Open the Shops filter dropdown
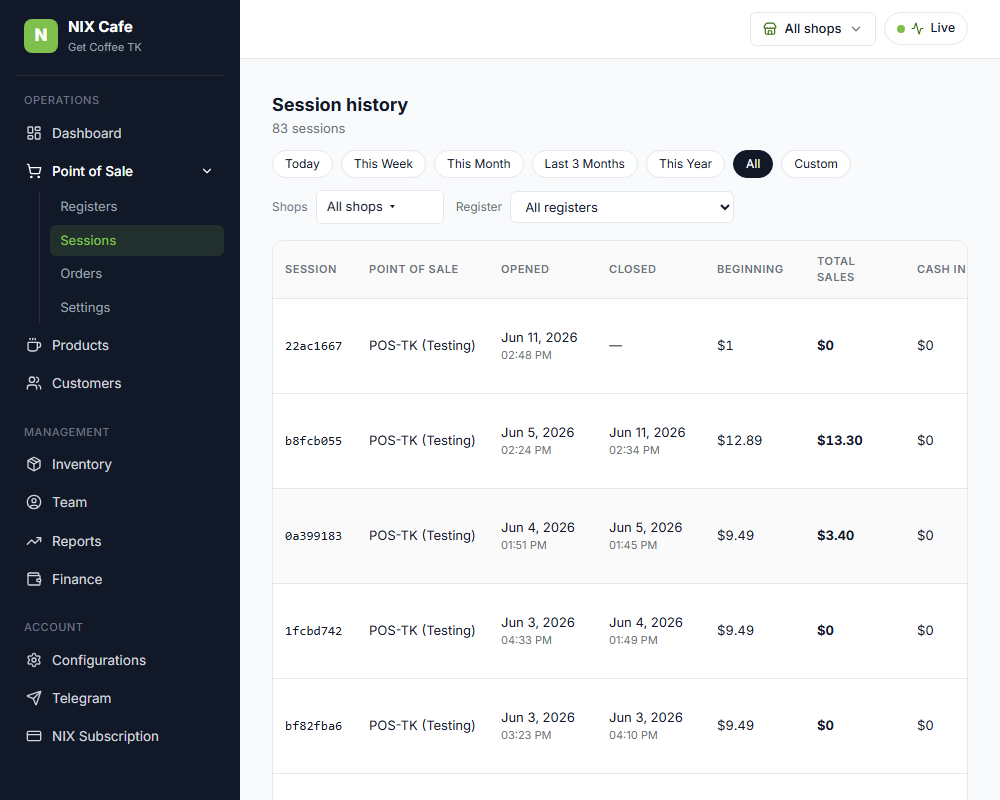The height and width of the screenshot is (800, 1000). (379, 207)
